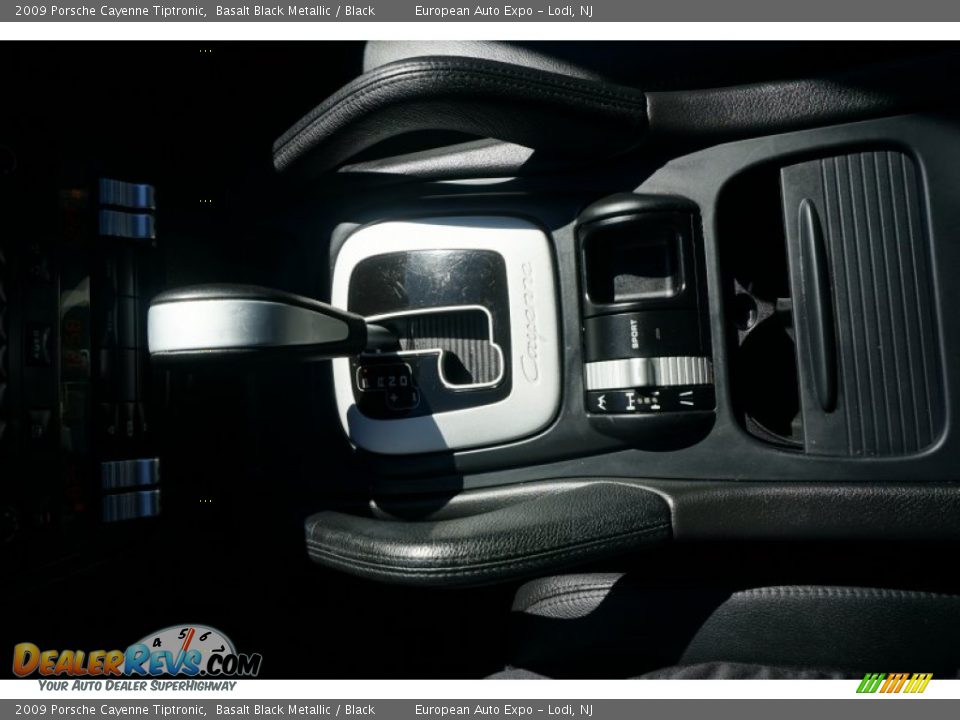Toggle the upper blue rocker switches on the dash
The image size is (960, 720).
point(126,209)
